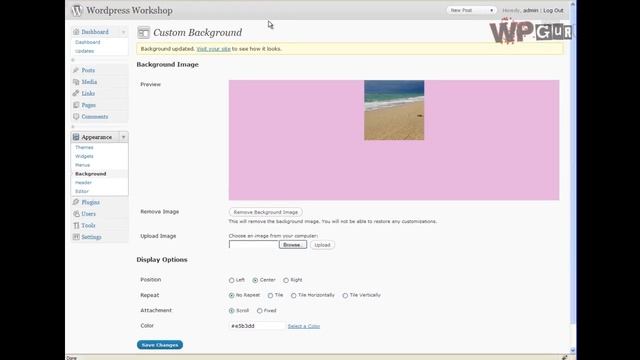Click the Log Out link
Image resolution: width=640 pixels, height=360 pixels.
tap(553, 10)
